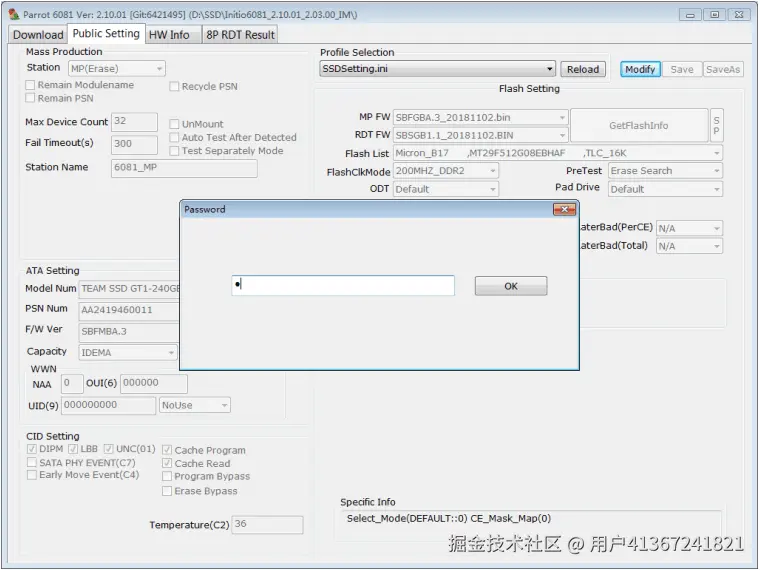Toggle the Remain PSN checkbox
The height and width of the screenshot is (570, 760).
[x=30, y=98]
